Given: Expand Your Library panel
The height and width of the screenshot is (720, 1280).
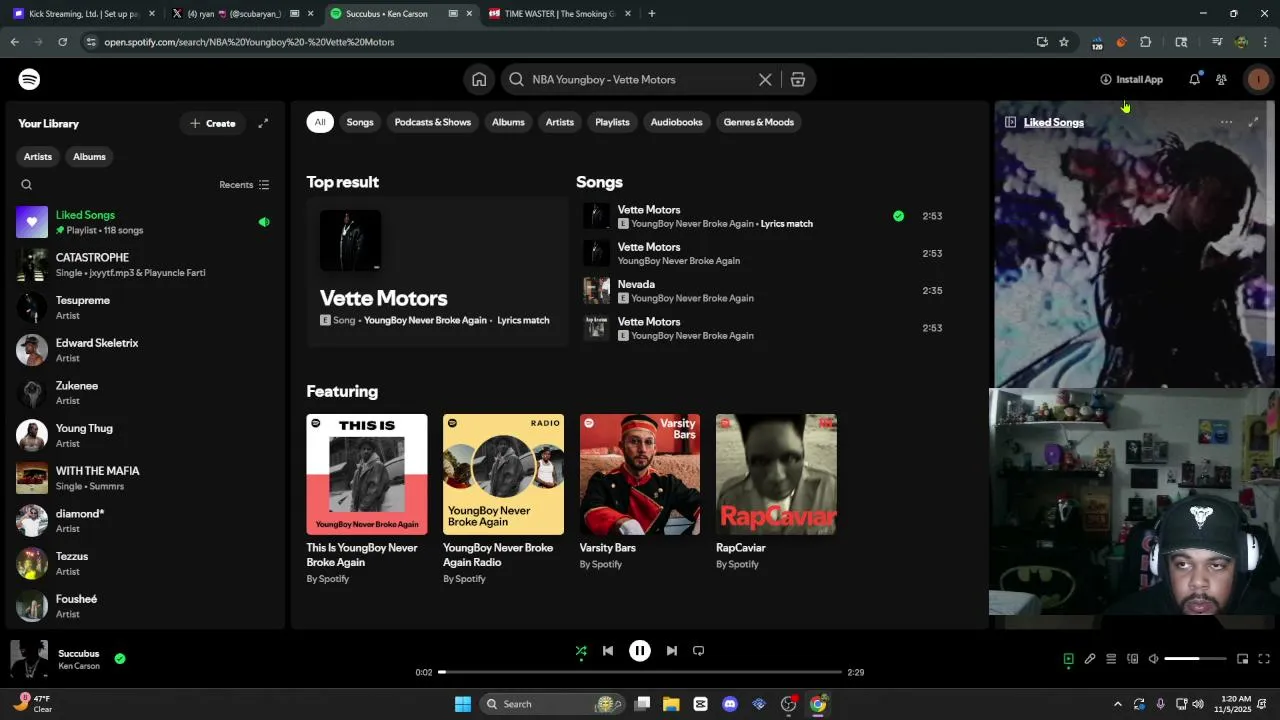Looking at the screenshot, I should click(x=263, y=123).
